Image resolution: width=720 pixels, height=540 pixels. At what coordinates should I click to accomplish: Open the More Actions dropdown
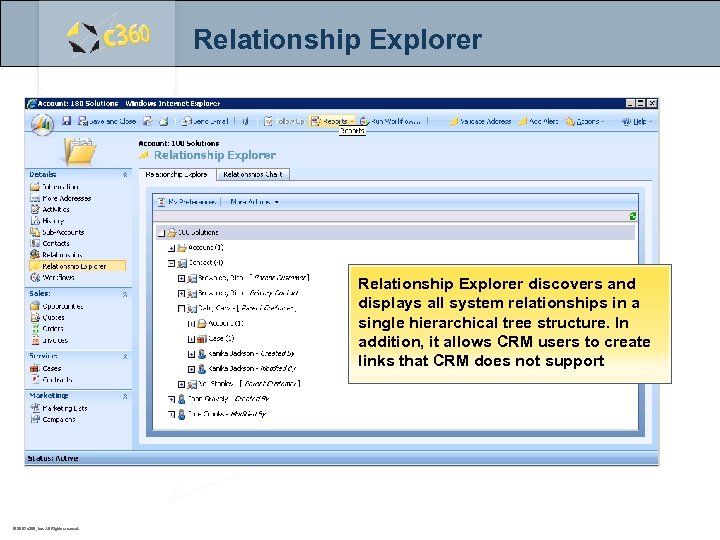point(254,202)
